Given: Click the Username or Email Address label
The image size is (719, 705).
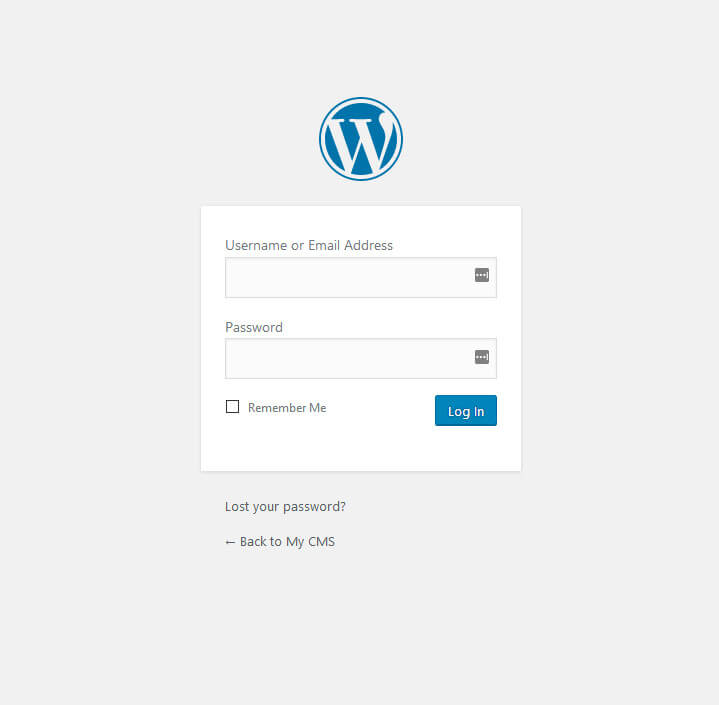Looking at the screenshot, I should coord(309,245).
